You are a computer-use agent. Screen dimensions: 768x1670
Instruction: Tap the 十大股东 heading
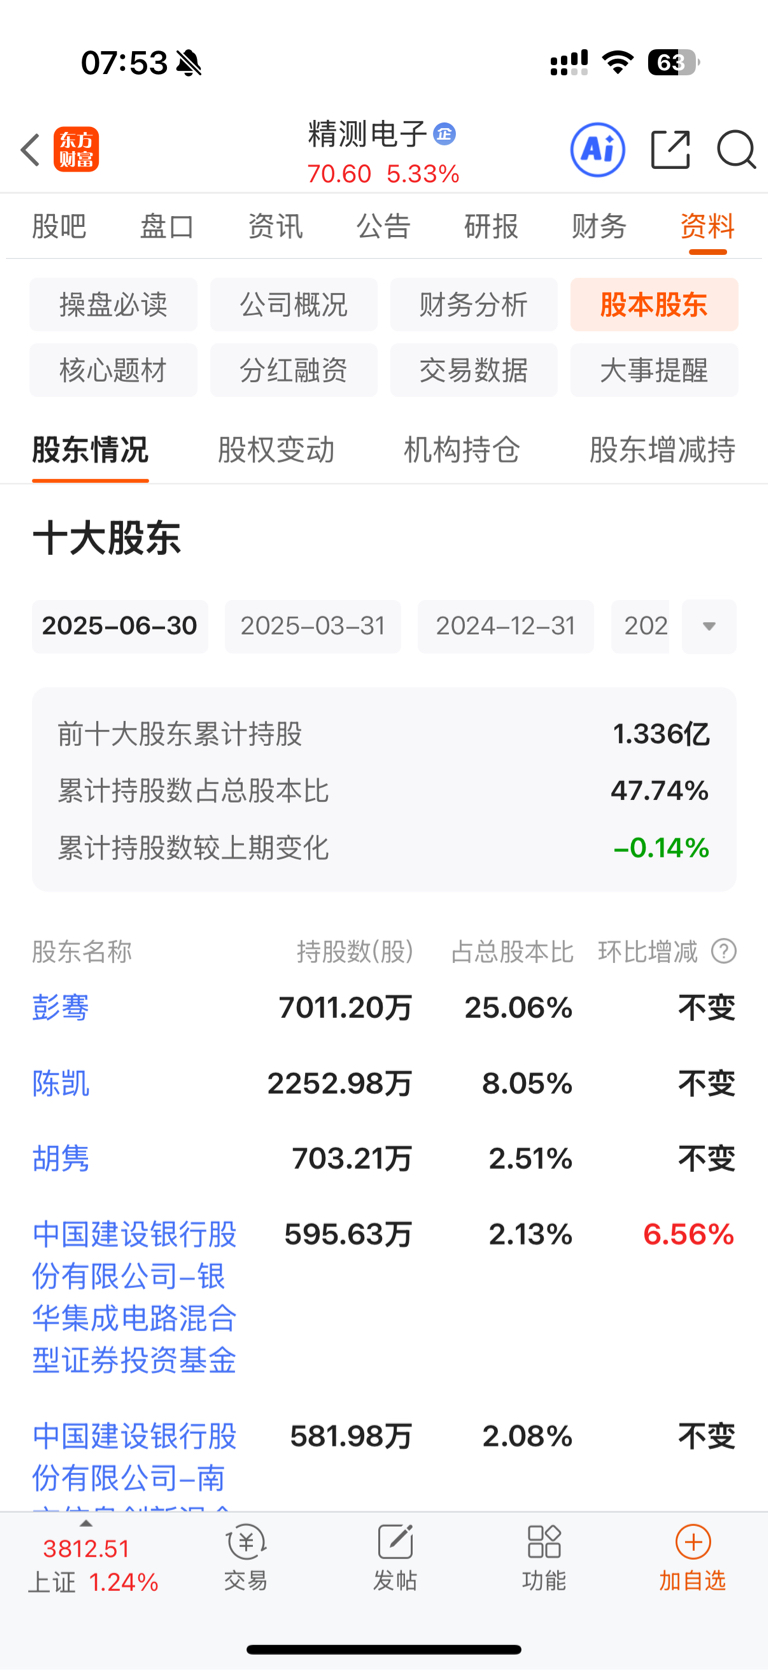tap(107, 538)
